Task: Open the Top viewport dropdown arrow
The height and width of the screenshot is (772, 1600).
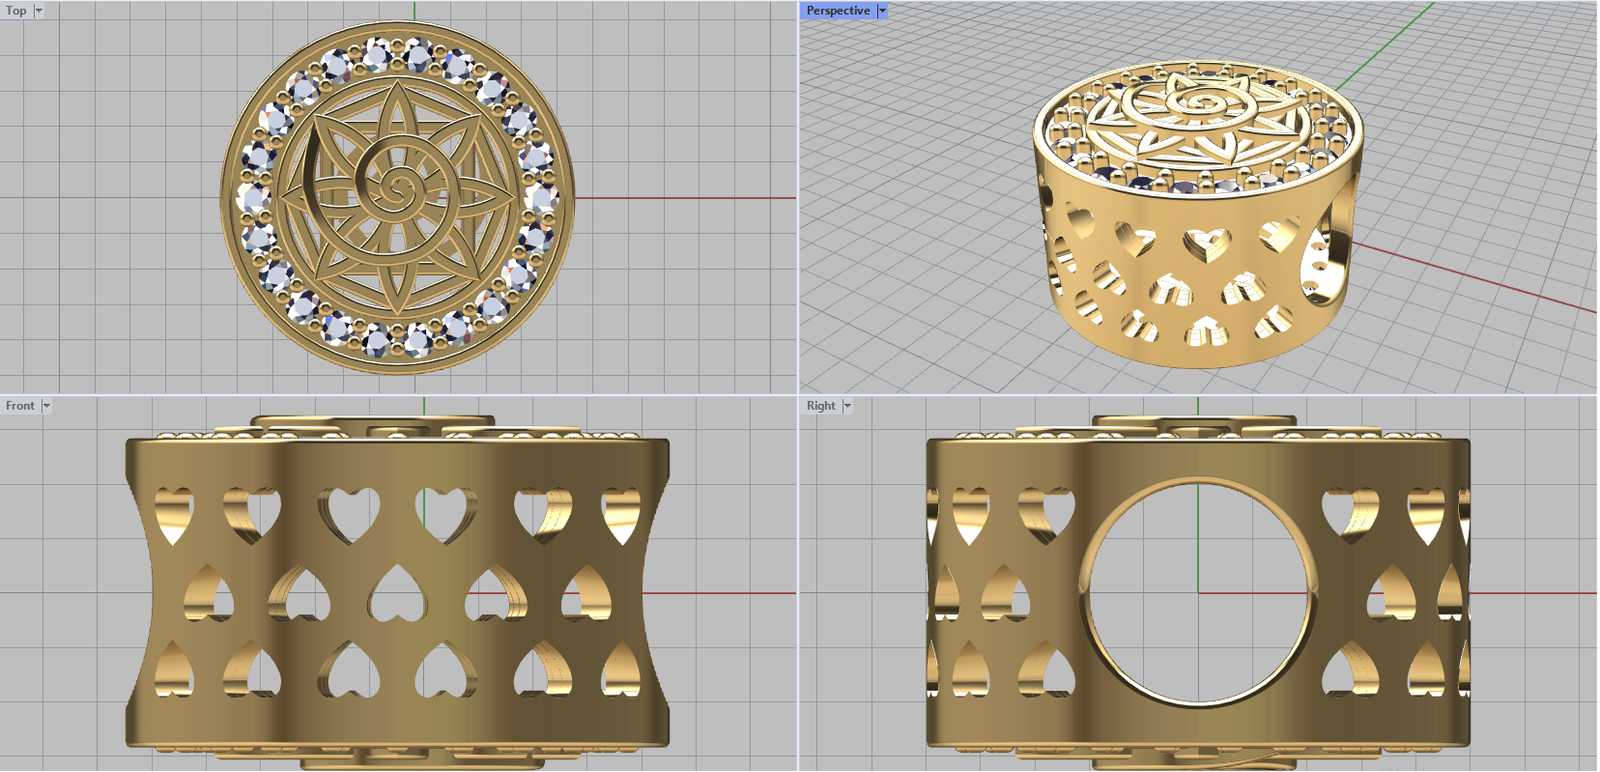Action: tap(39, 11)
